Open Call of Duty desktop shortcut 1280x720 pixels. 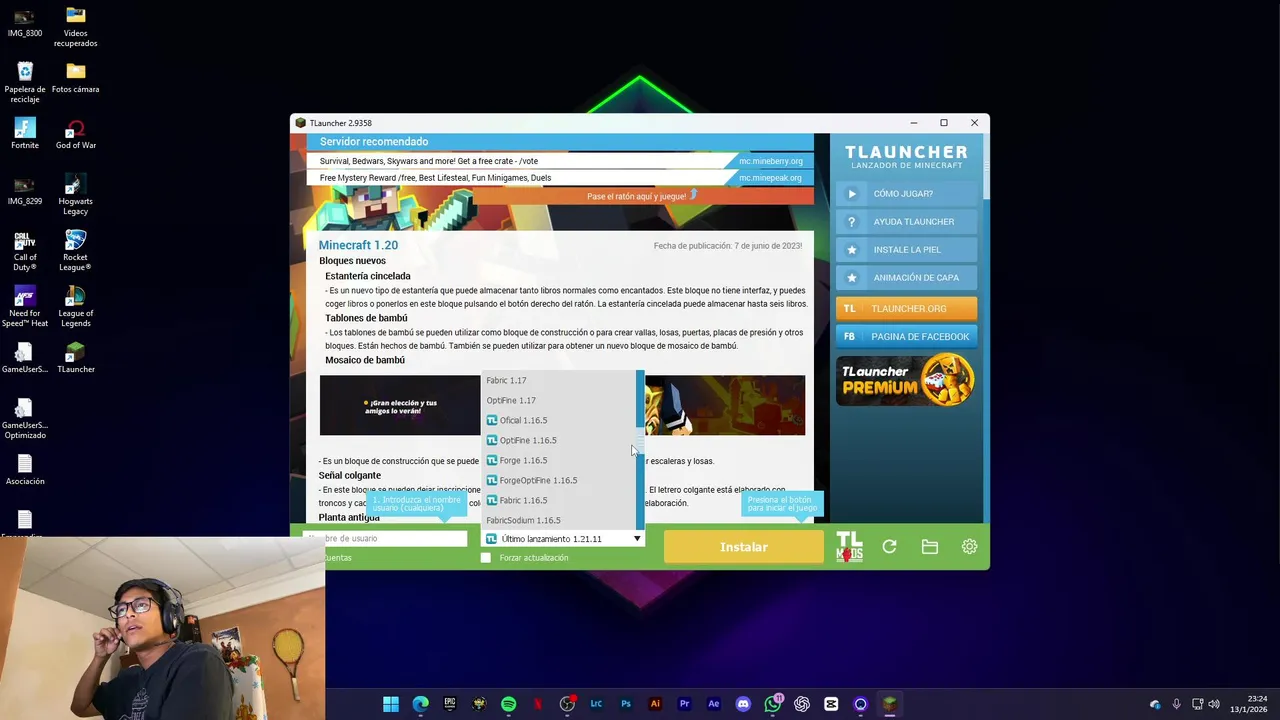(x=25, y=249)
